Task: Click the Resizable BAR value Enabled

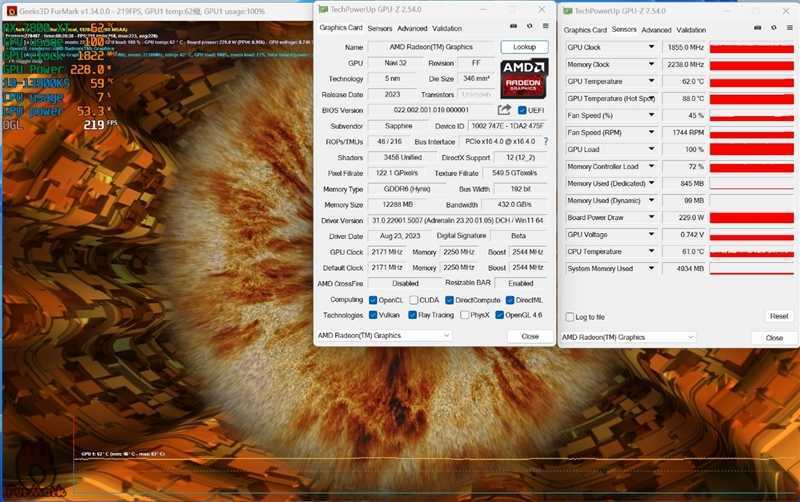Action: pos(521,283)
